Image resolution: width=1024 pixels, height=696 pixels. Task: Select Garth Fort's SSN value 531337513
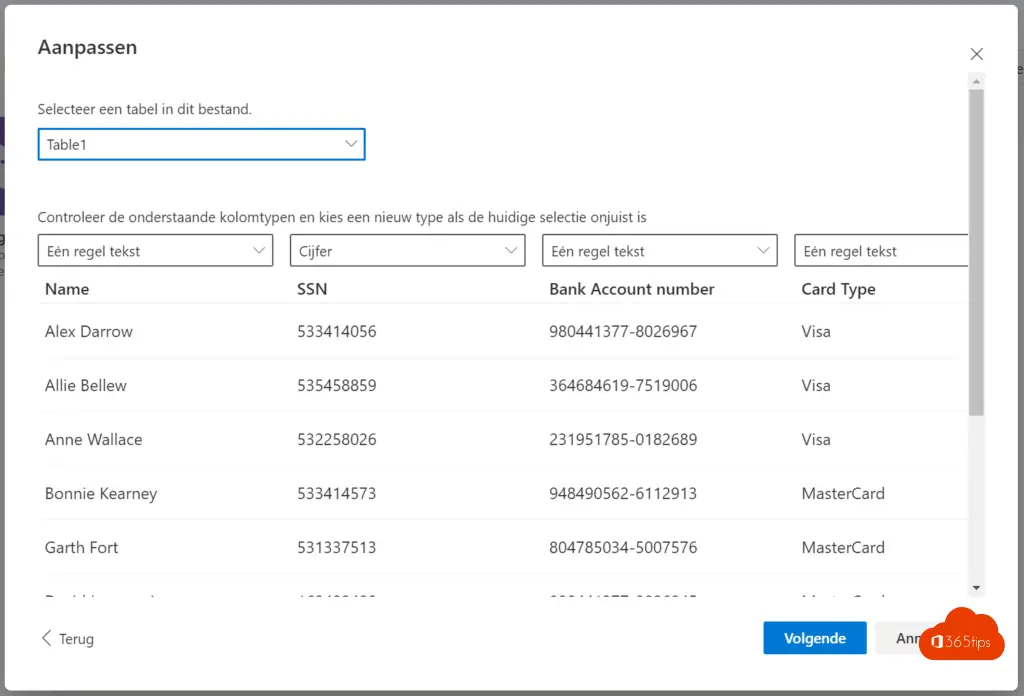tap(336, 548)
